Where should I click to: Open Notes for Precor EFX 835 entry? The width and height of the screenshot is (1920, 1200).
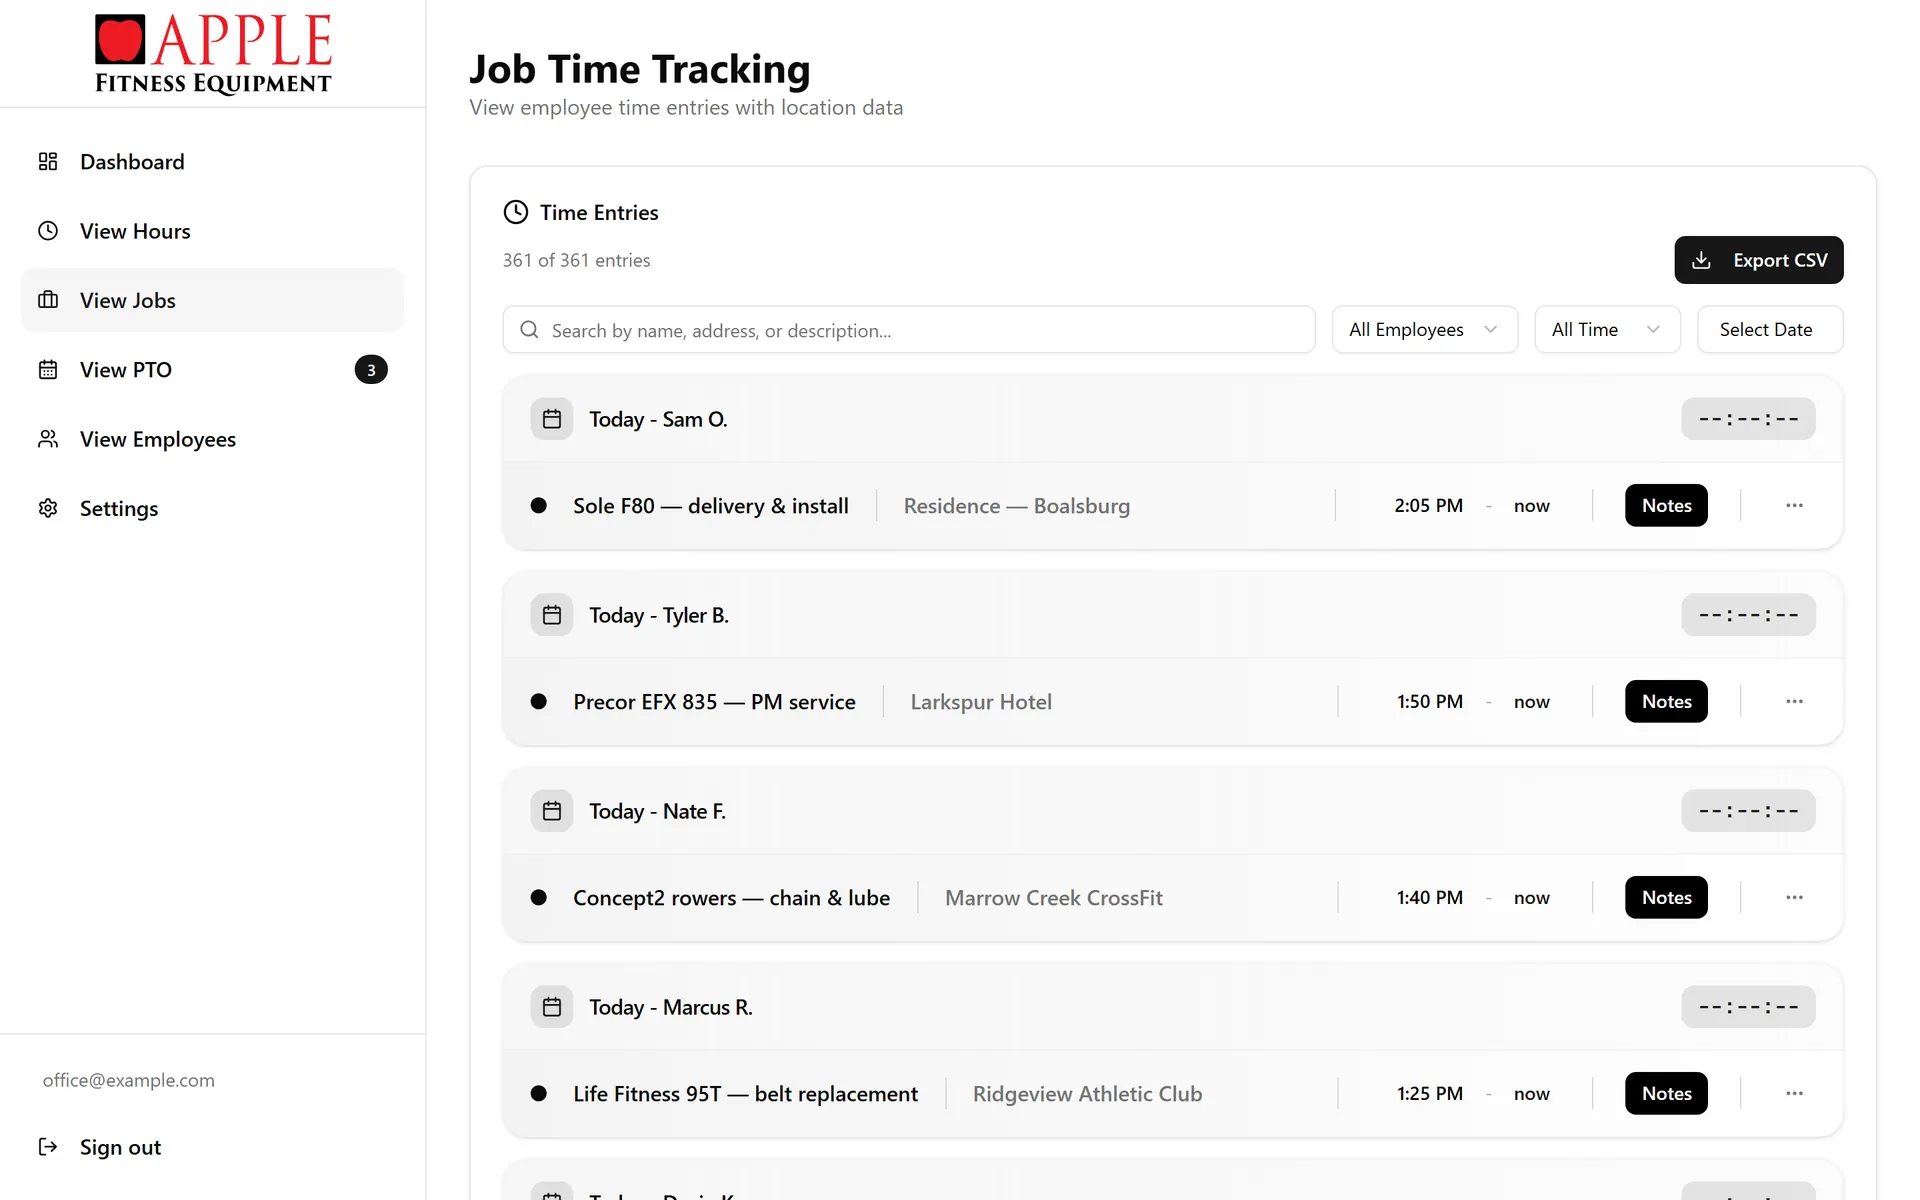1666,702
